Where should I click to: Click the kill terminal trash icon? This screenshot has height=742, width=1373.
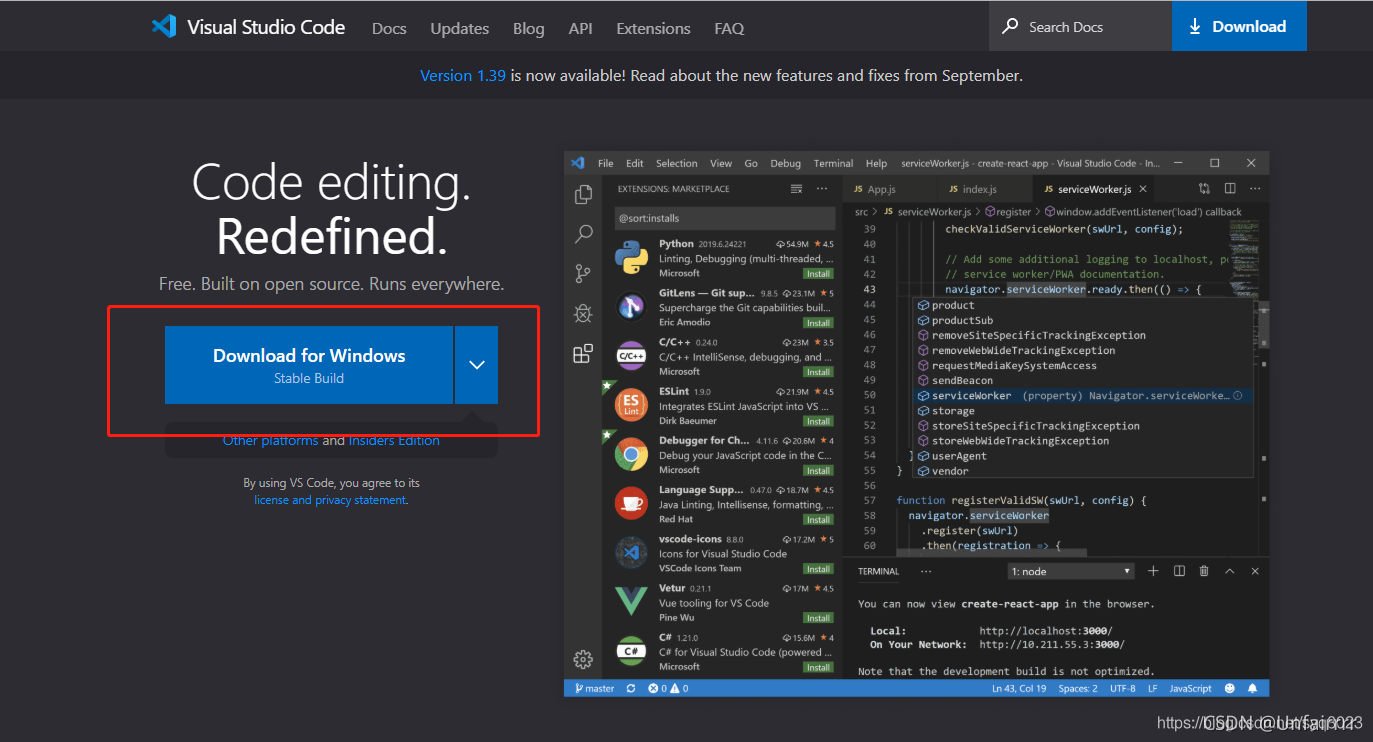tap(1204, 571)
